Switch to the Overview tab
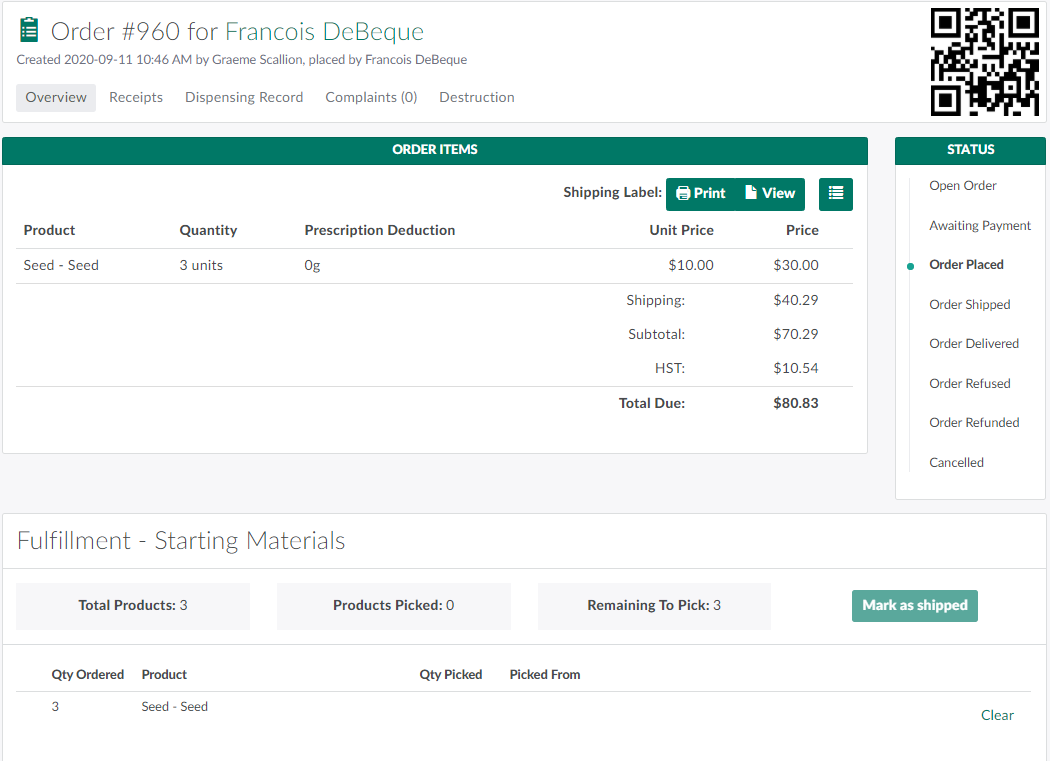The width and height of the screenshot is (1050, 761). [x=56, y=98]
